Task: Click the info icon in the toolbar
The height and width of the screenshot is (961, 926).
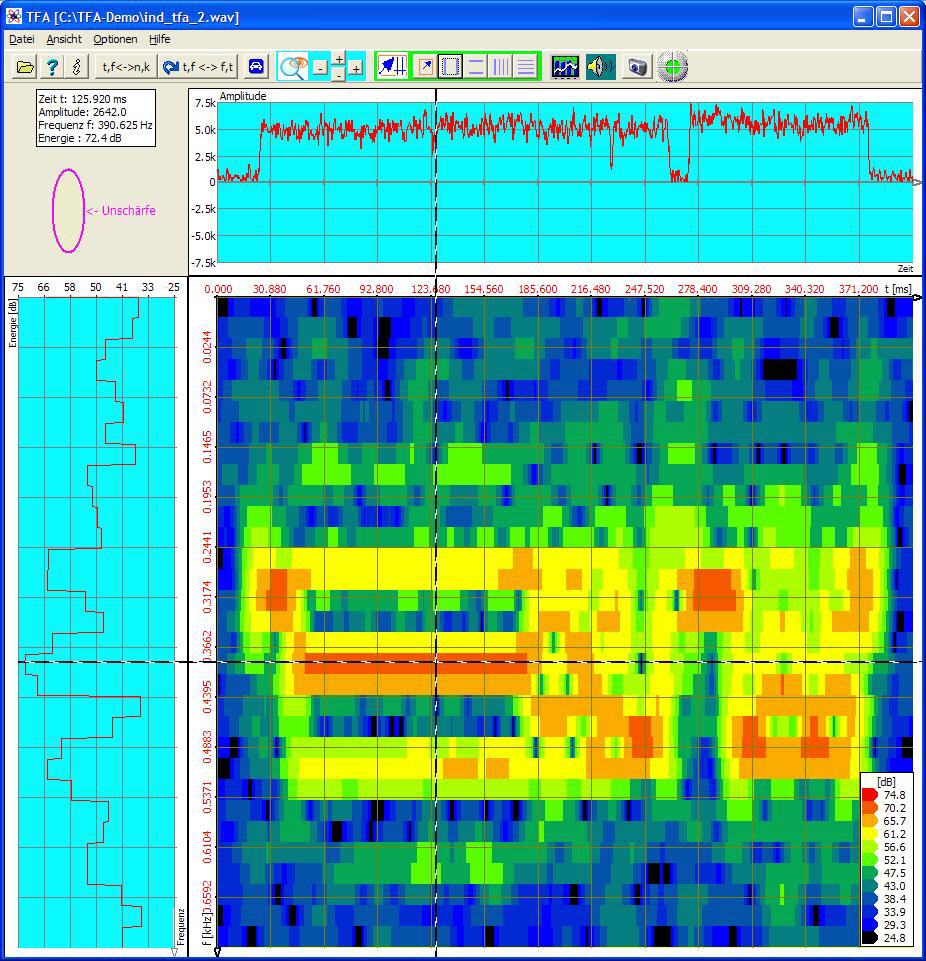Action: 76,67
